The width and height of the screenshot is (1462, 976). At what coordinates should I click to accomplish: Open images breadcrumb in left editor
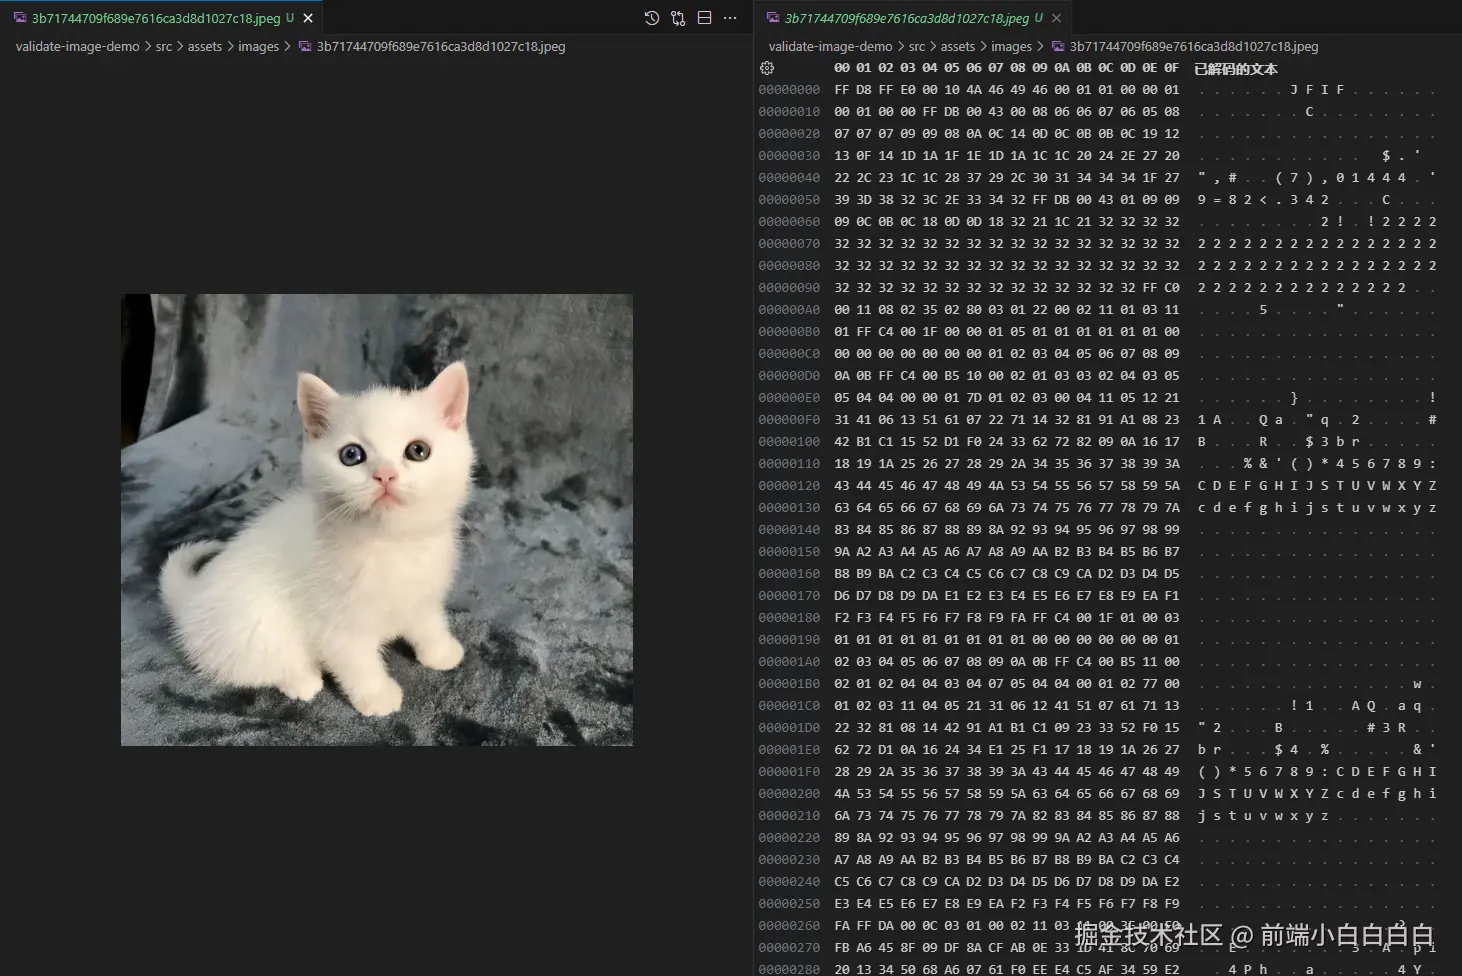coord(258,46)
